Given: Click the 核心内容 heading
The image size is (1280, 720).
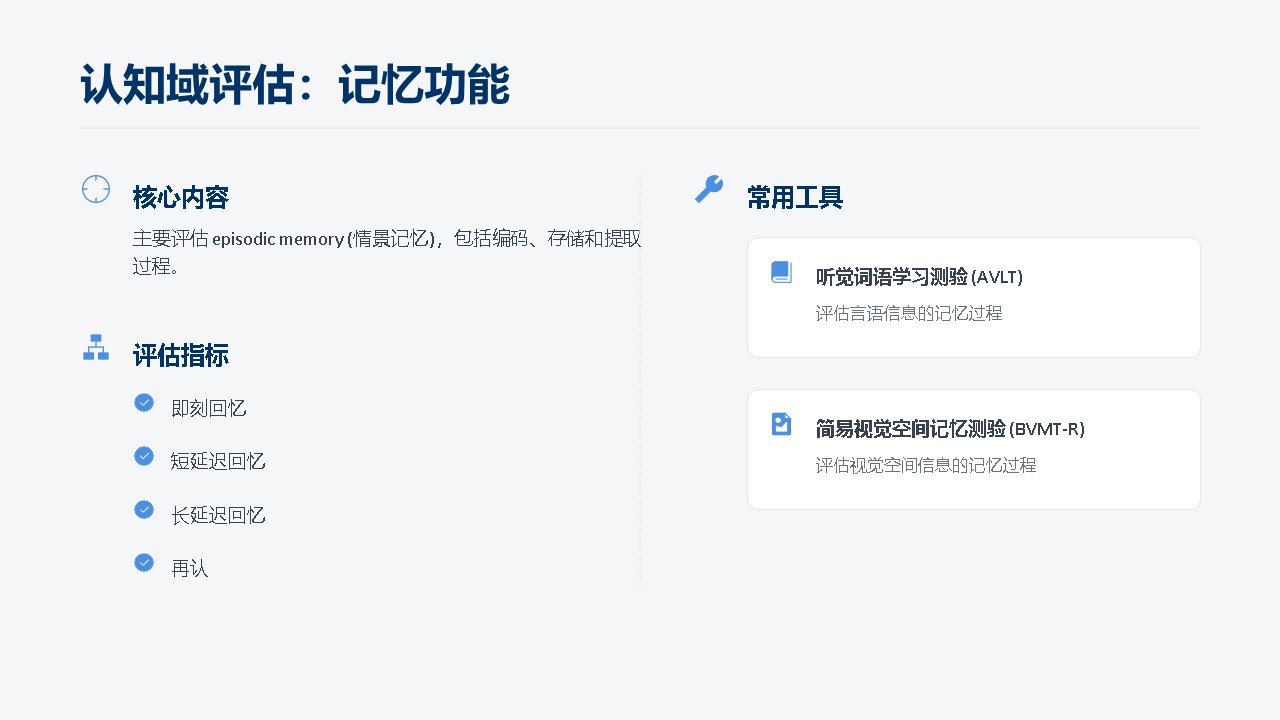Looking at the screenshot, I should click(181, 198).
